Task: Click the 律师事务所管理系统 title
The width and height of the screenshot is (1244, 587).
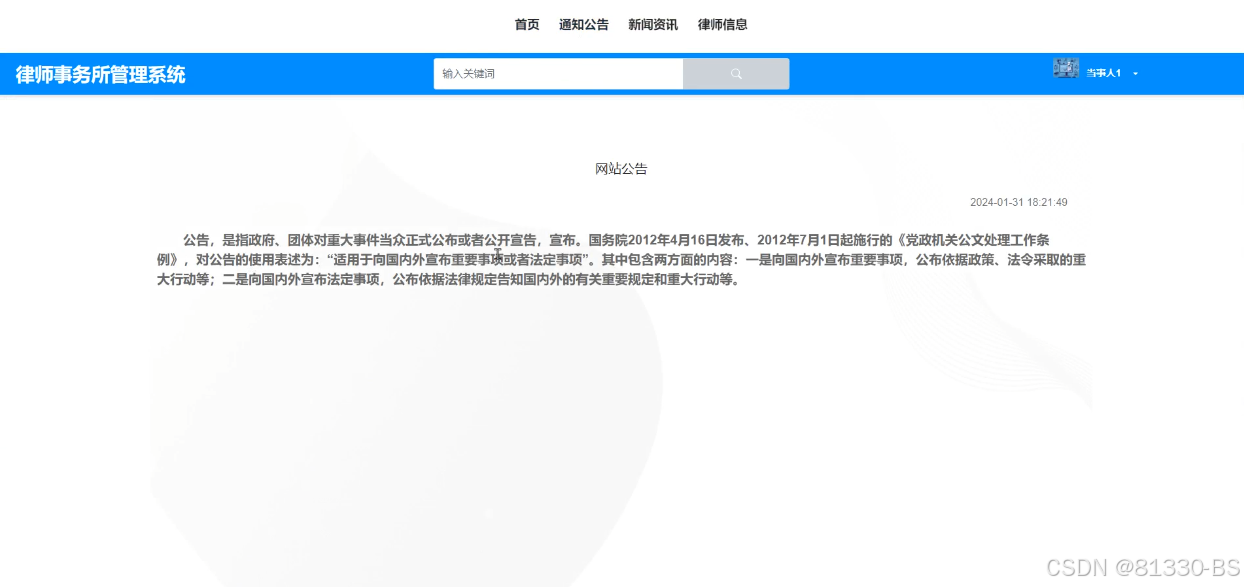Action: (x=101, y=74)
